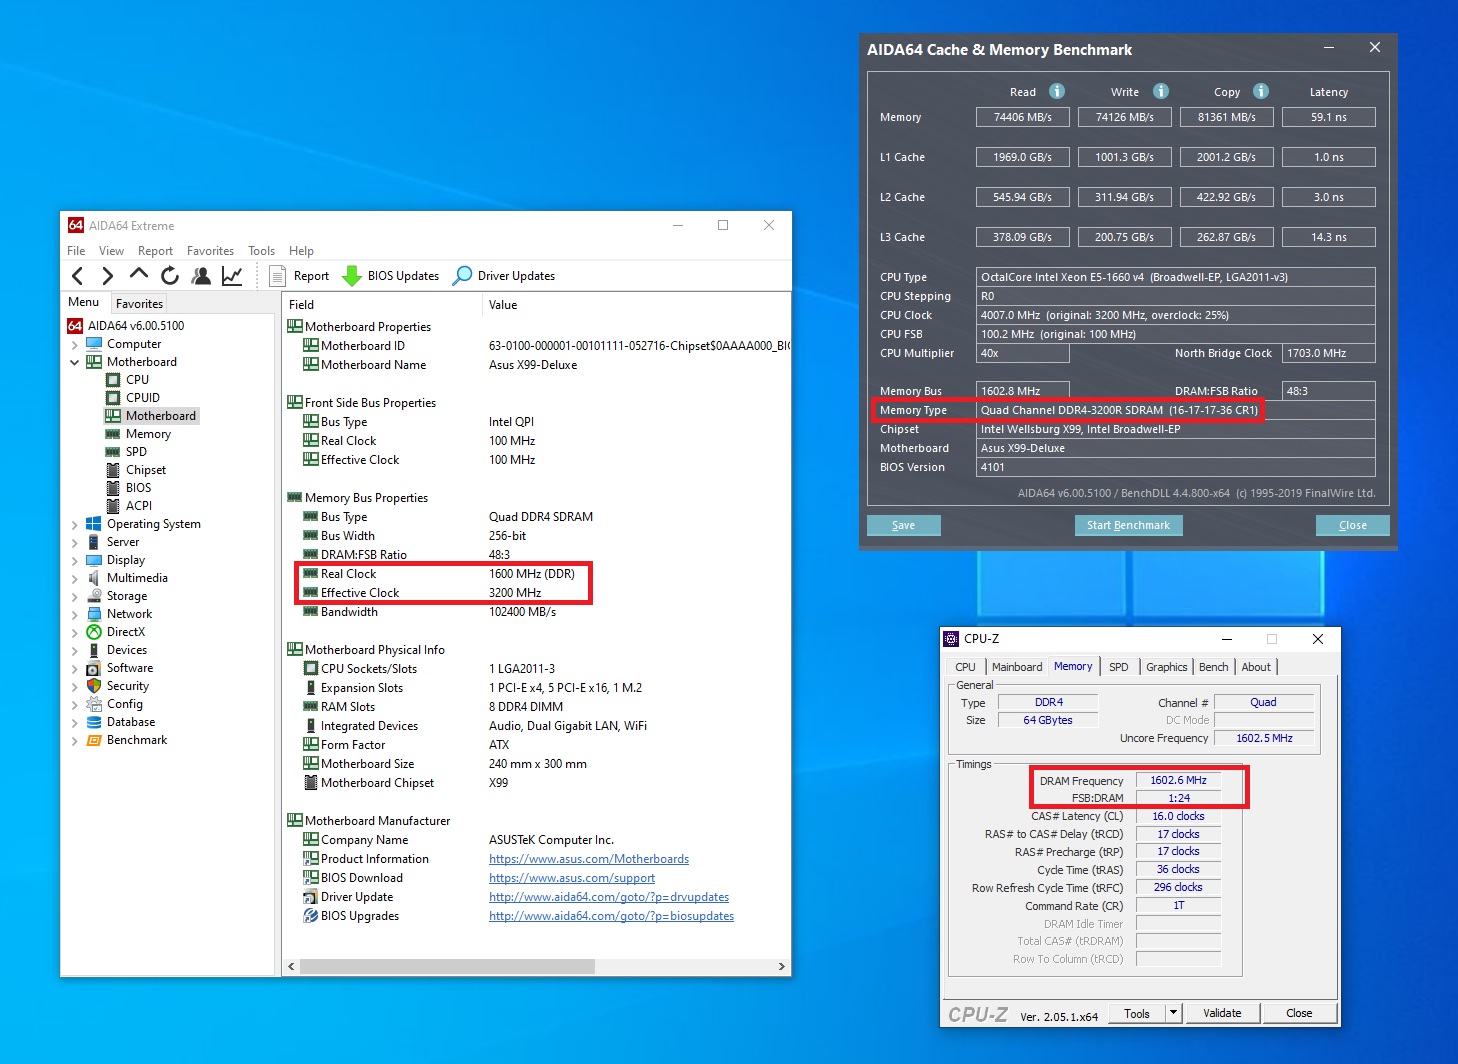Expand the Devices tree branch
1458x1064 pixels.
75,650
